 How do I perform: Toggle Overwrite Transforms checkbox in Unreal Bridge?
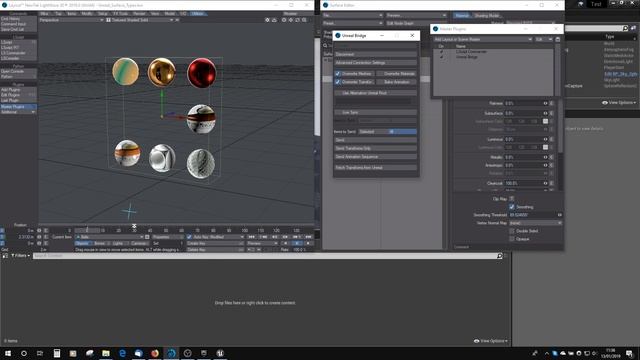[338, 82]
